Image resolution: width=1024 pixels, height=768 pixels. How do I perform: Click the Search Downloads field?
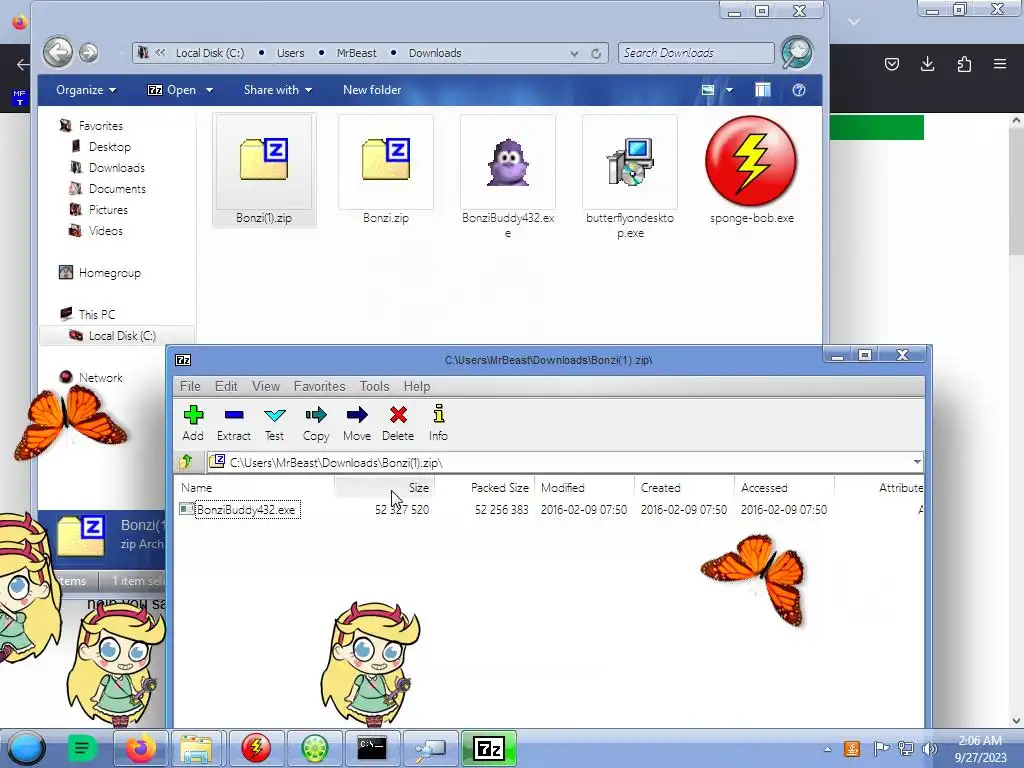696,53
